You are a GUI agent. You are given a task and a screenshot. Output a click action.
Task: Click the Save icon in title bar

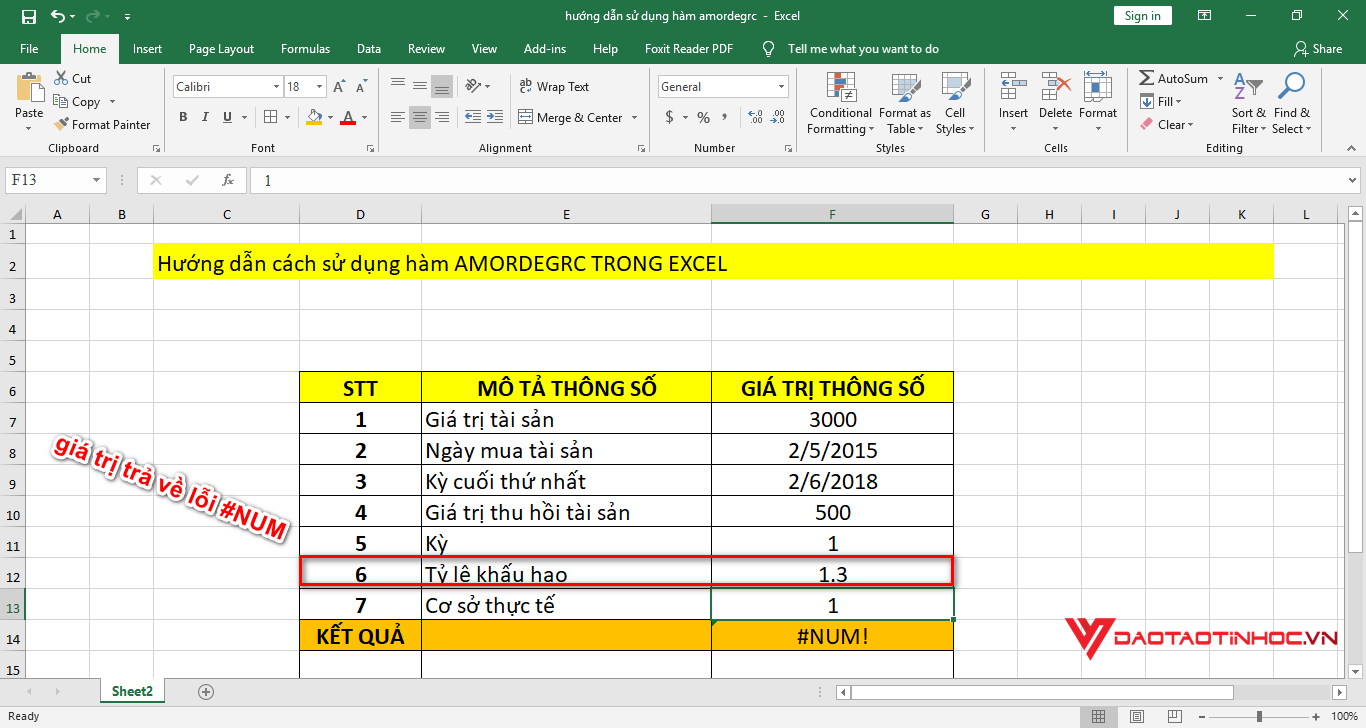pos(29,16)
